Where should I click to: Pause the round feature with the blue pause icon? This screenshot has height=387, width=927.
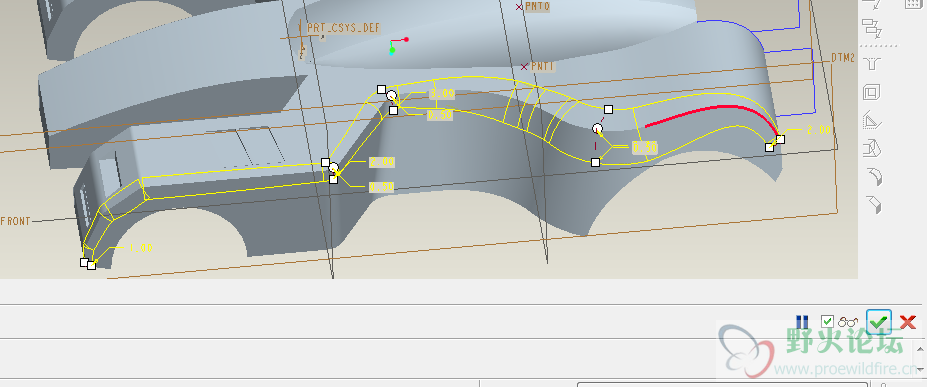(802, 322)
